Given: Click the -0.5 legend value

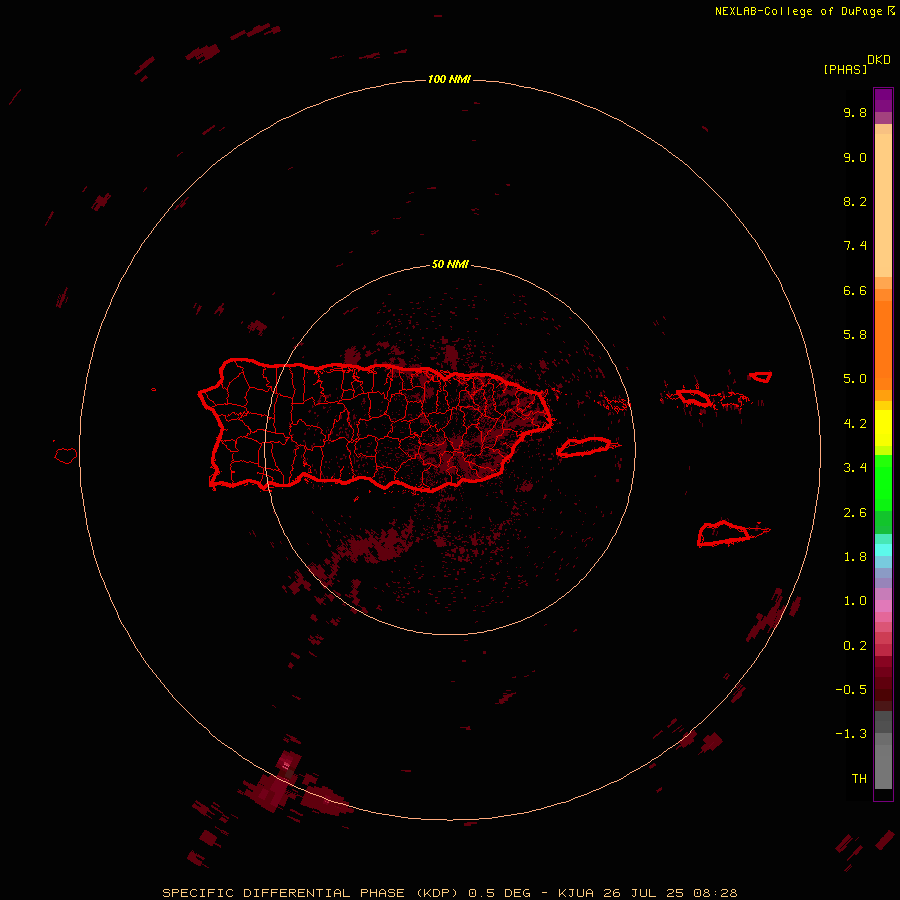Looking at the screenshot, I should (x=851, y=689).
